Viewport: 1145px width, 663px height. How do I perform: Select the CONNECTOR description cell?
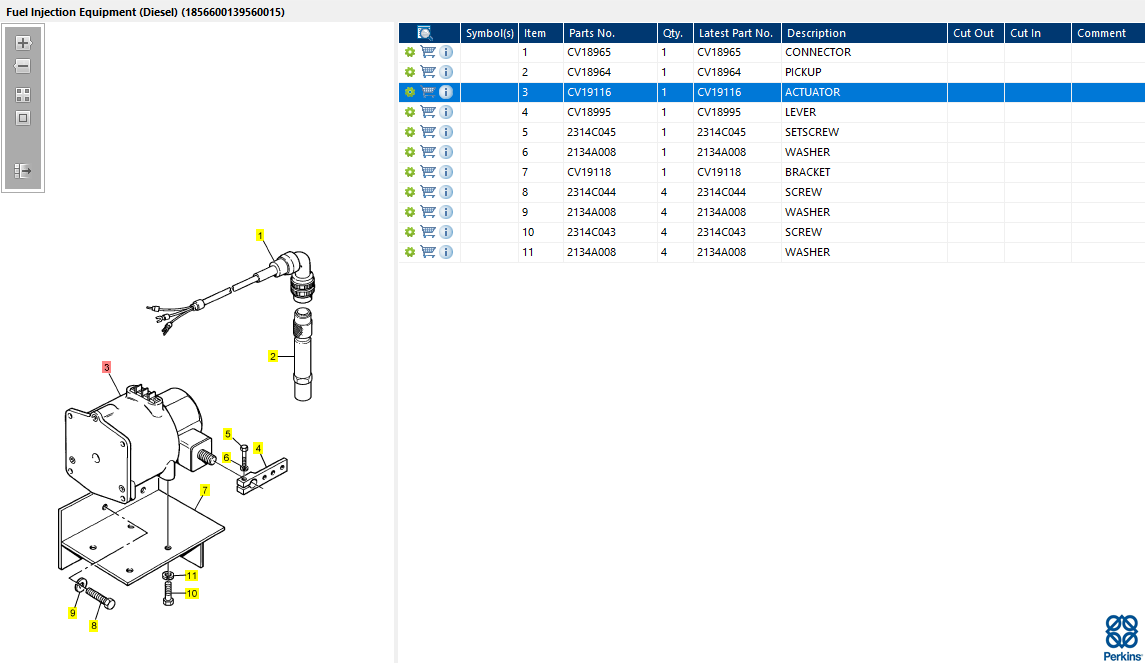[864, 52]
